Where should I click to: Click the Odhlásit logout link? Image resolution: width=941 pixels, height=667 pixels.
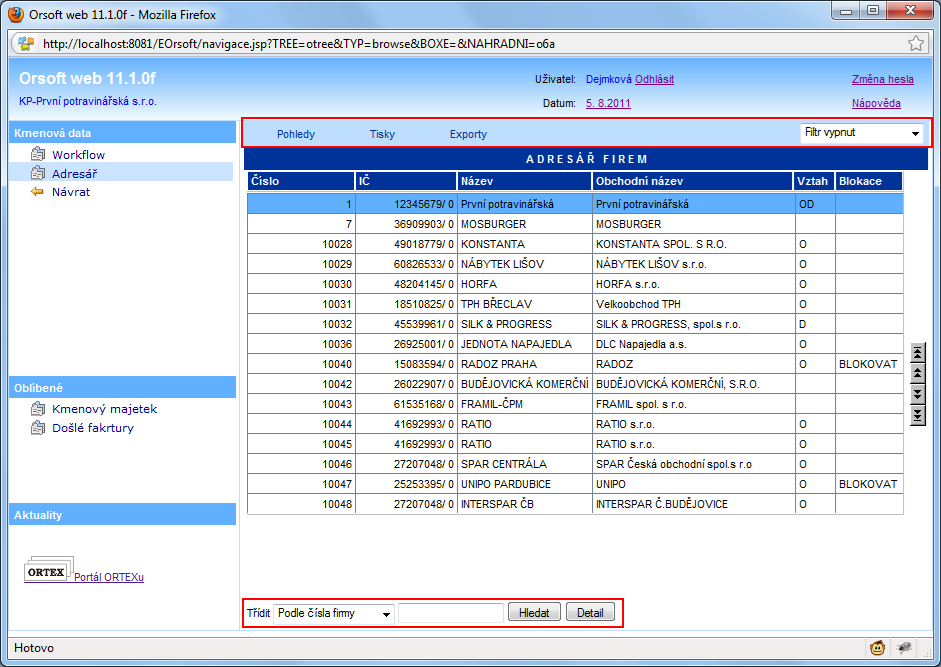pos(654,80)
